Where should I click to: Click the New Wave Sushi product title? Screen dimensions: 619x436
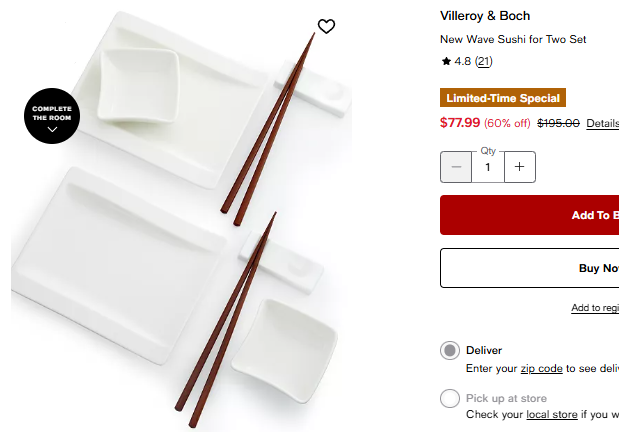[x=513, y=40]
